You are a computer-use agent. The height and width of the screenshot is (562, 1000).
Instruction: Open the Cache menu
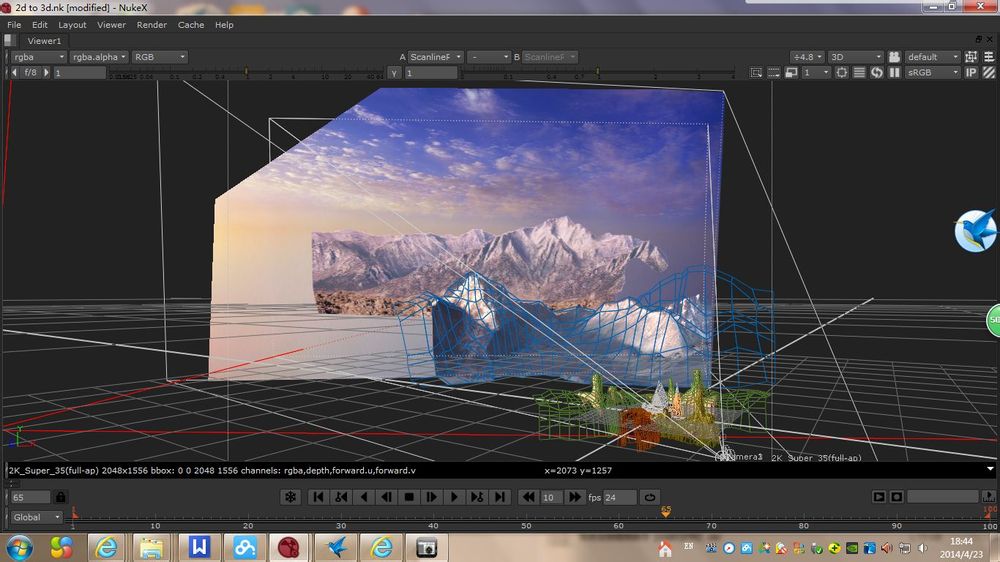tap(191, 25)
